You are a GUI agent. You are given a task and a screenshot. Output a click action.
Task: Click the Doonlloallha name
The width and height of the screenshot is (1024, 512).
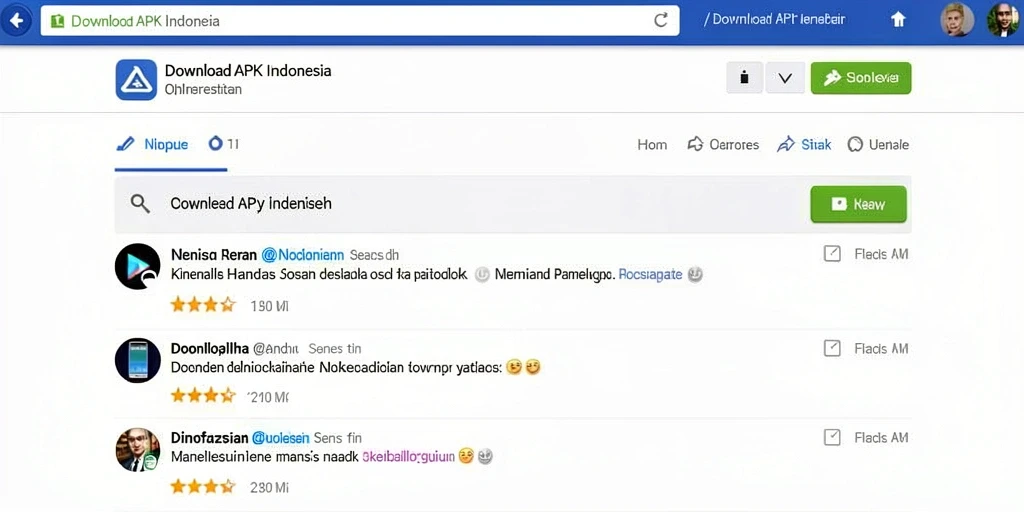(210, 349)
